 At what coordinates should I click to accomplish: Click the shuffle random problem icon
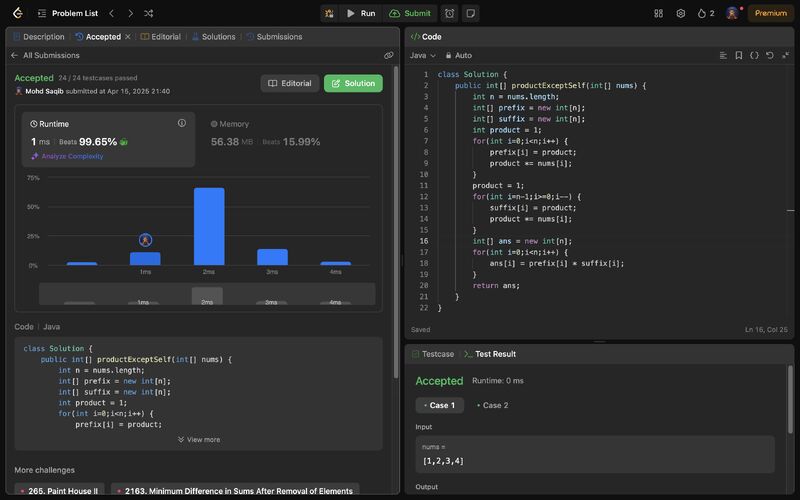[148, 13]
